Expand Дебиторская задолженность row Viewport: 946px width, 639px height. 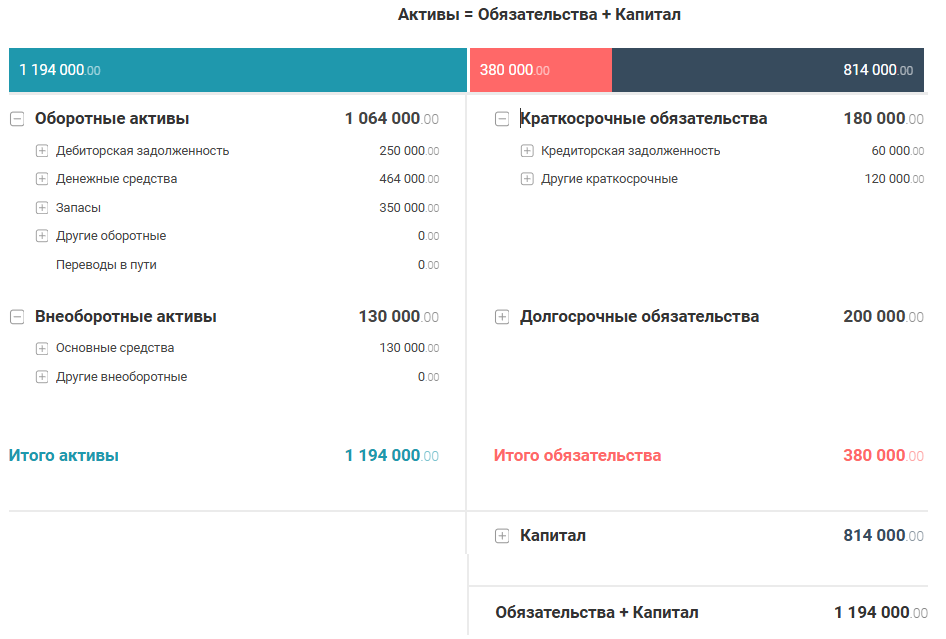[42, 151]
